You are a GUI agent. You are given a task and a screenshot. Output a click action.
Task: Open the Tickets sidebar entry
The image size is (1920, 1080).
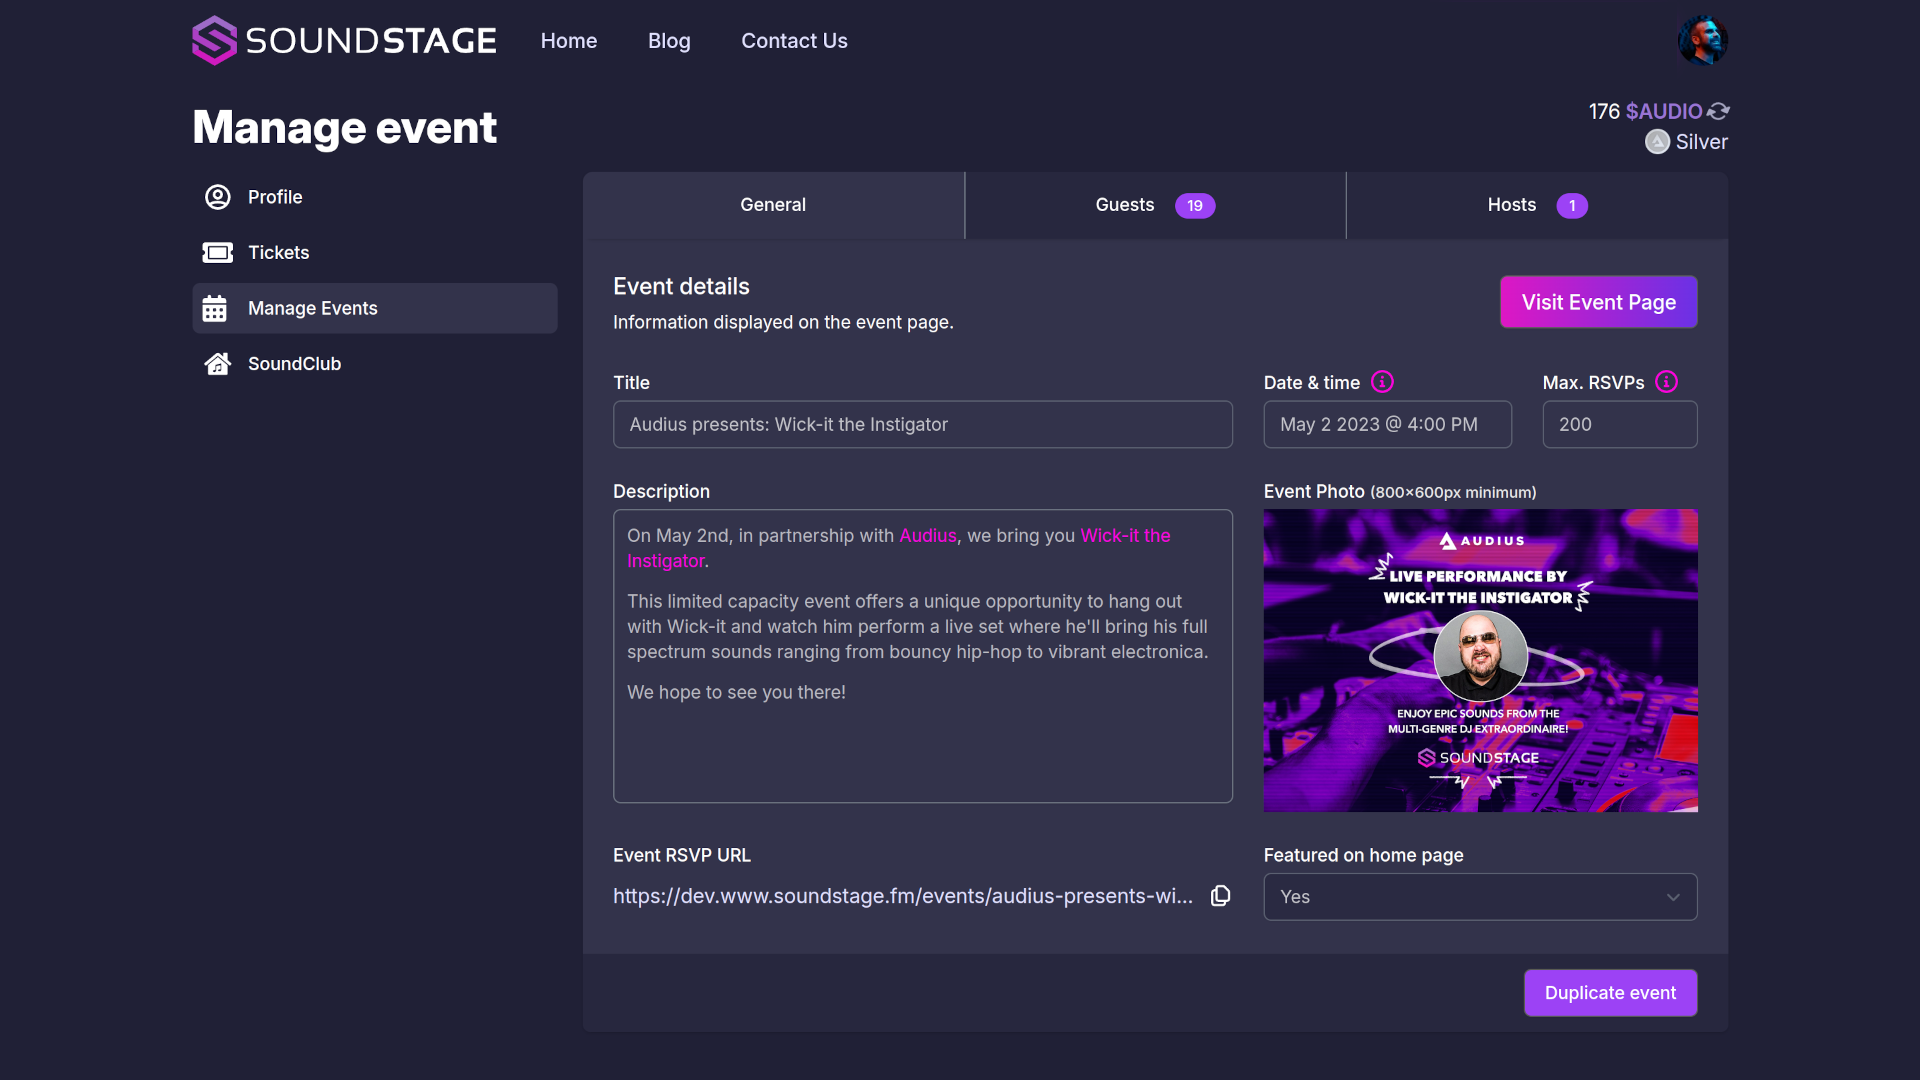375,253
